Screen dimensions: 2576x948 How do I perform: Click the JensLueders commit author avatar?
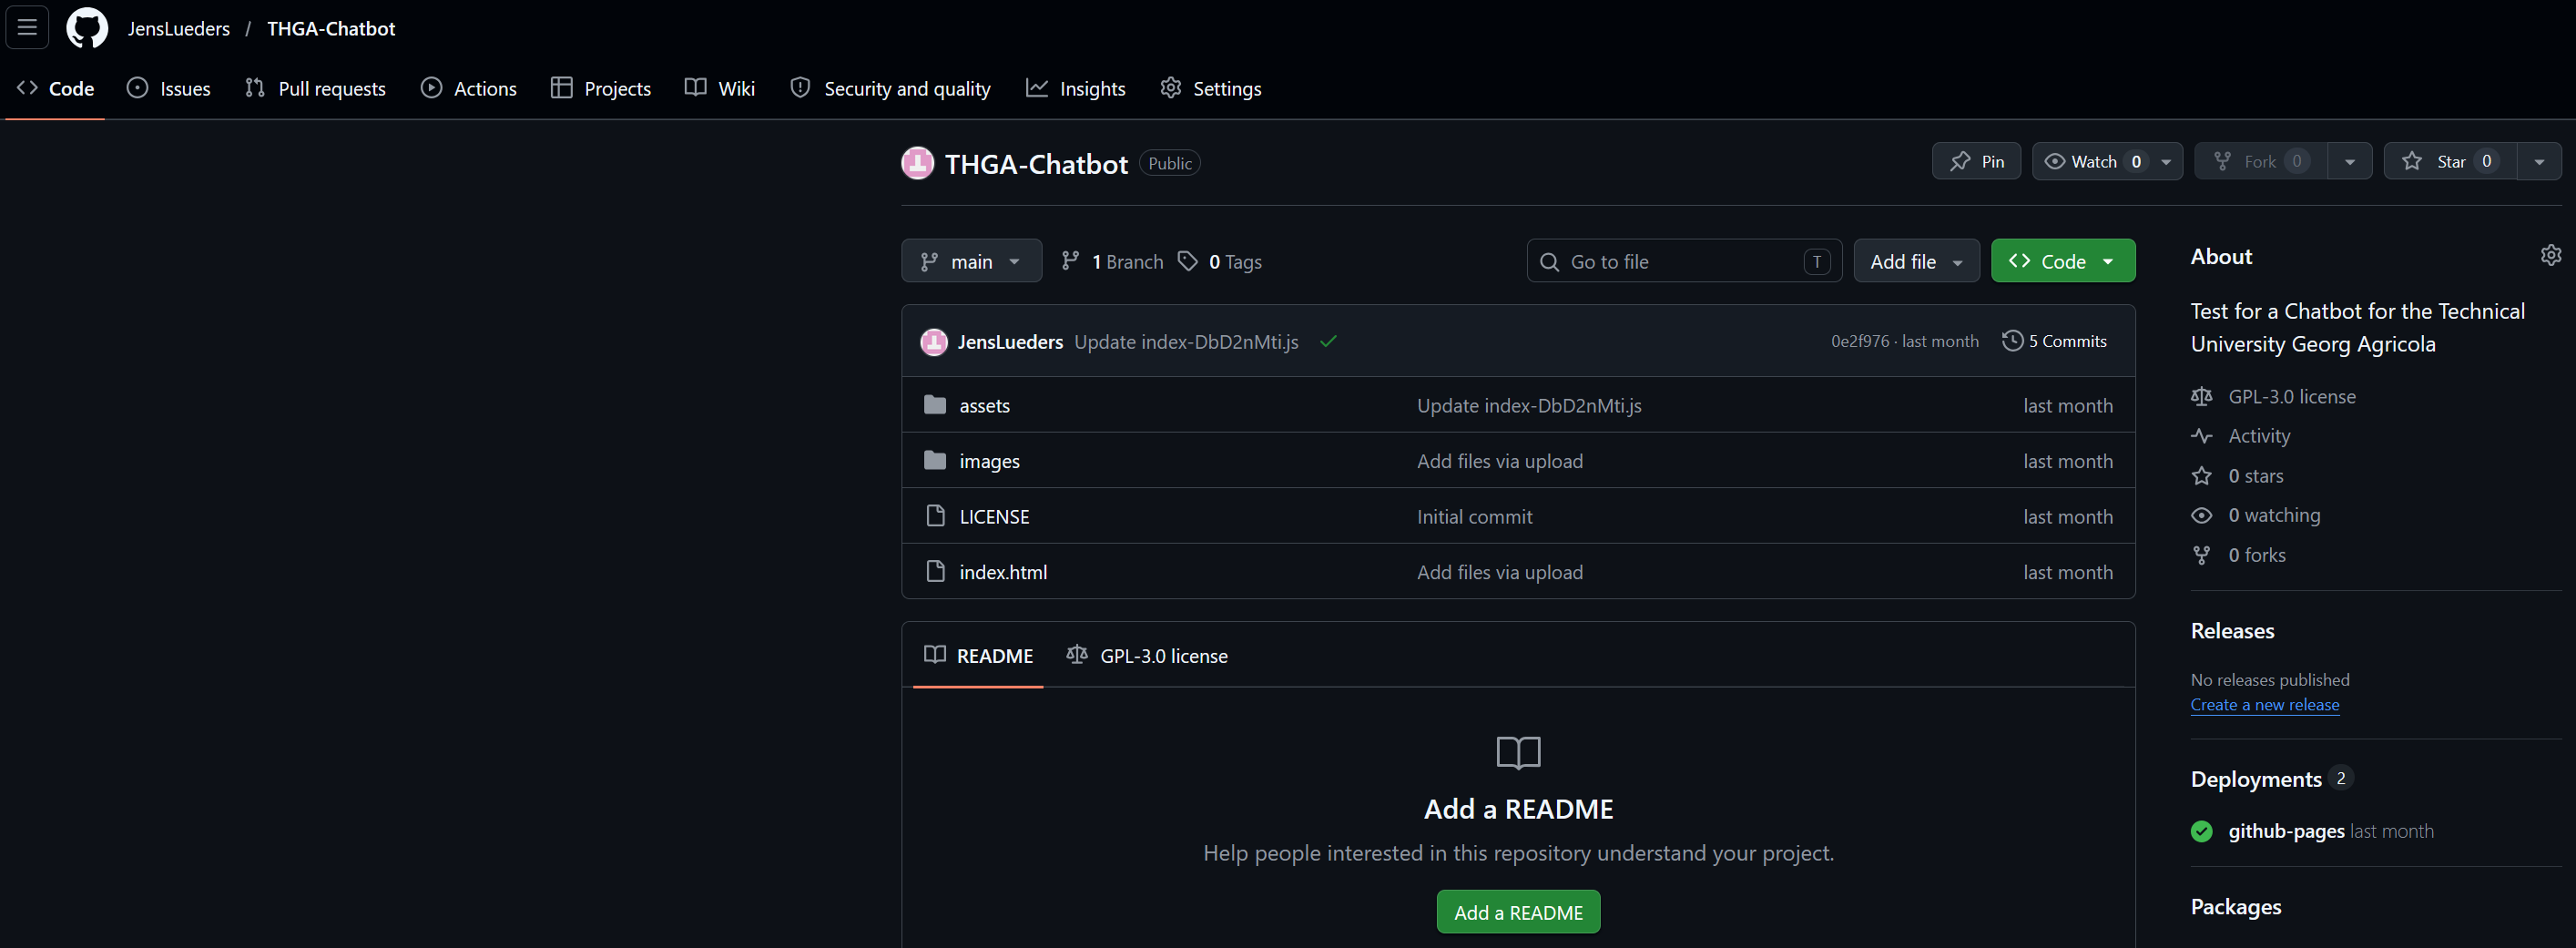(x=934, y=342)
